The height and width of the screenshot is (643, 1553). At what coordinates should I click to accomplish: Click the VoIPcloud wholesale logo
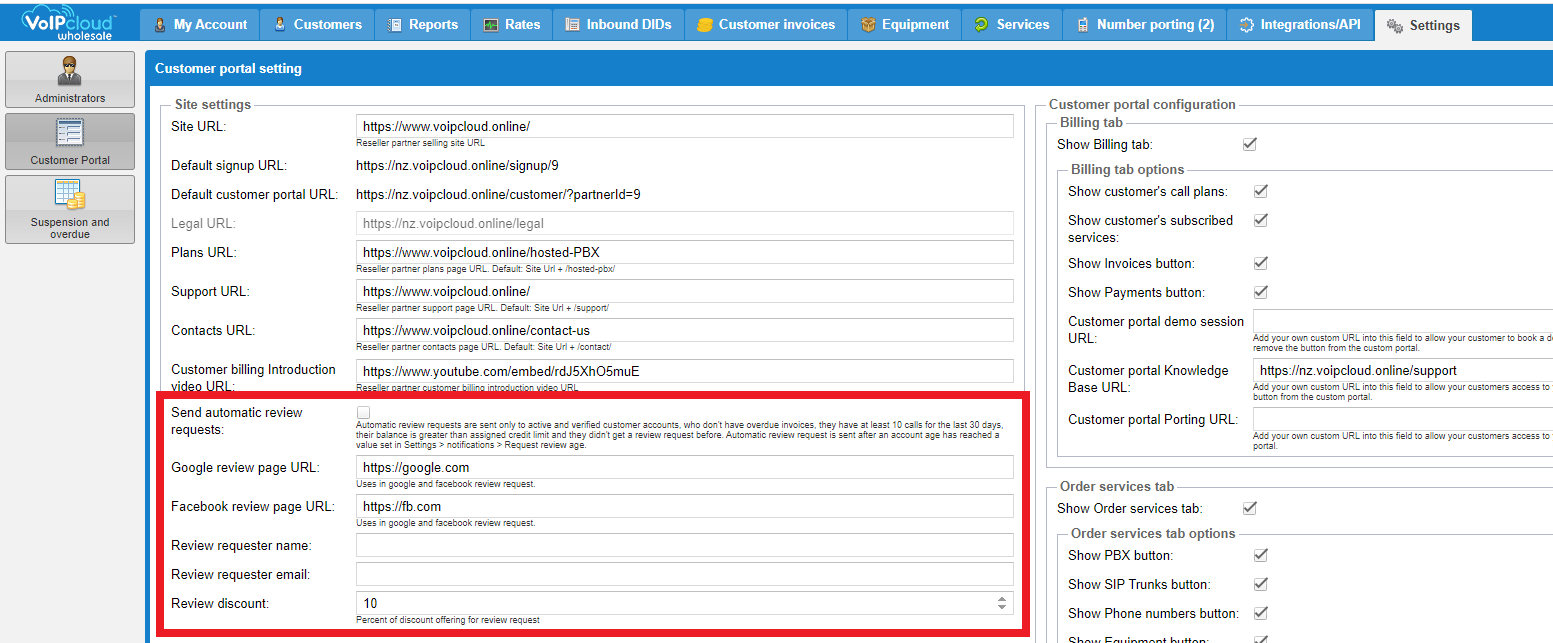click(68, 23)
